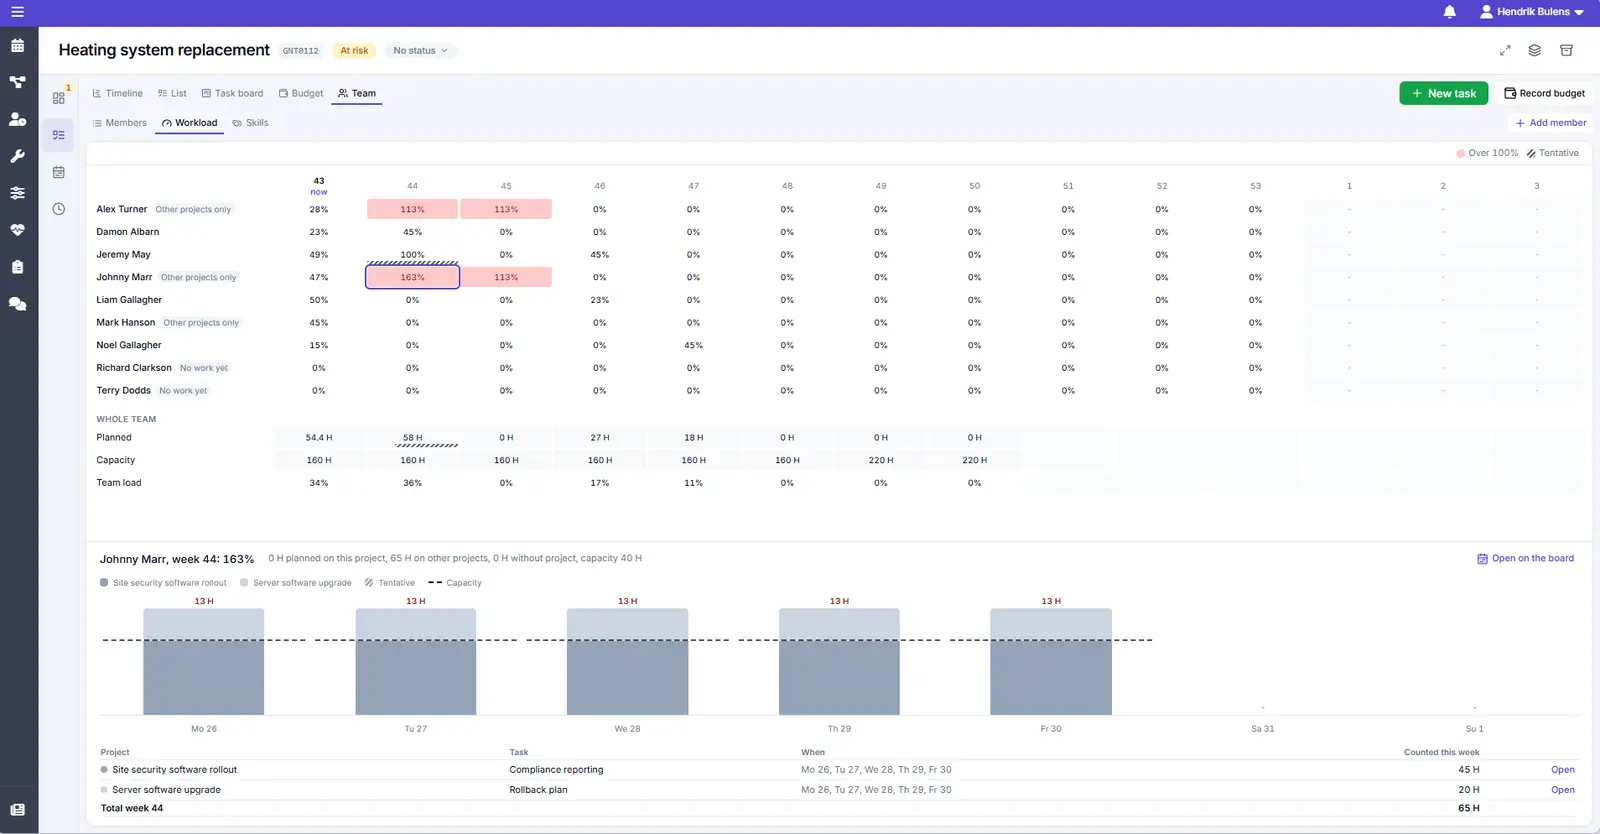This screenshot has height=834, width=1600.
Task: Toggle the Over 100% legend item
Action: tap(1487, 153)
